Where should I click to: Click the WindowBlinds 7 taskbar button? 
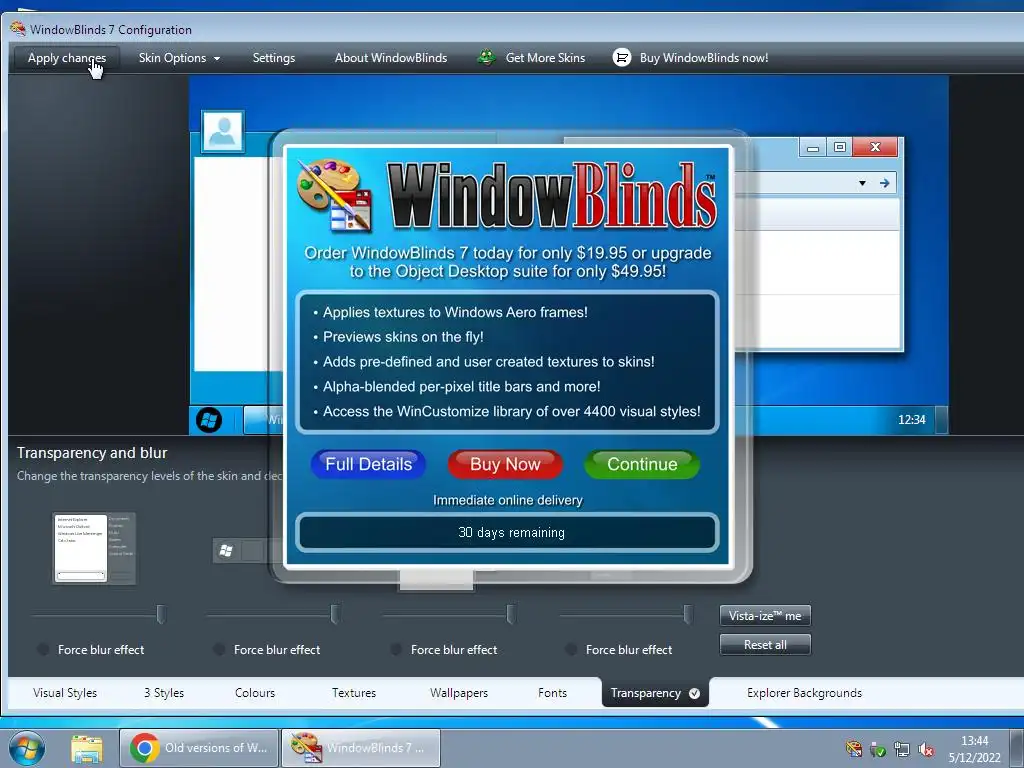tap(360, 748)
